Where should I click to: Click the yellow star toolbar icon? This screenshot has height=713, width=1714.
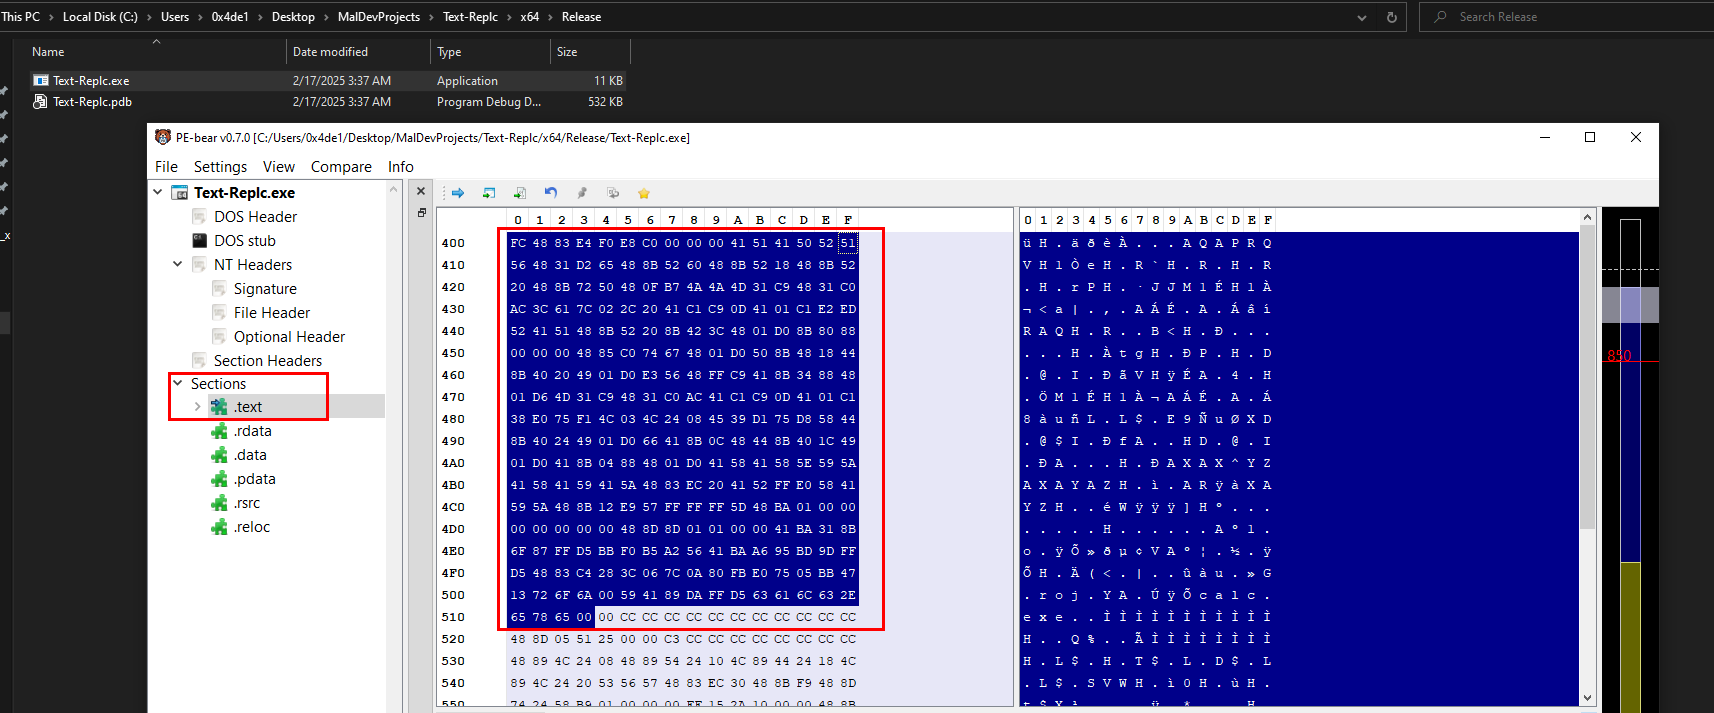(x=644, y=193)
